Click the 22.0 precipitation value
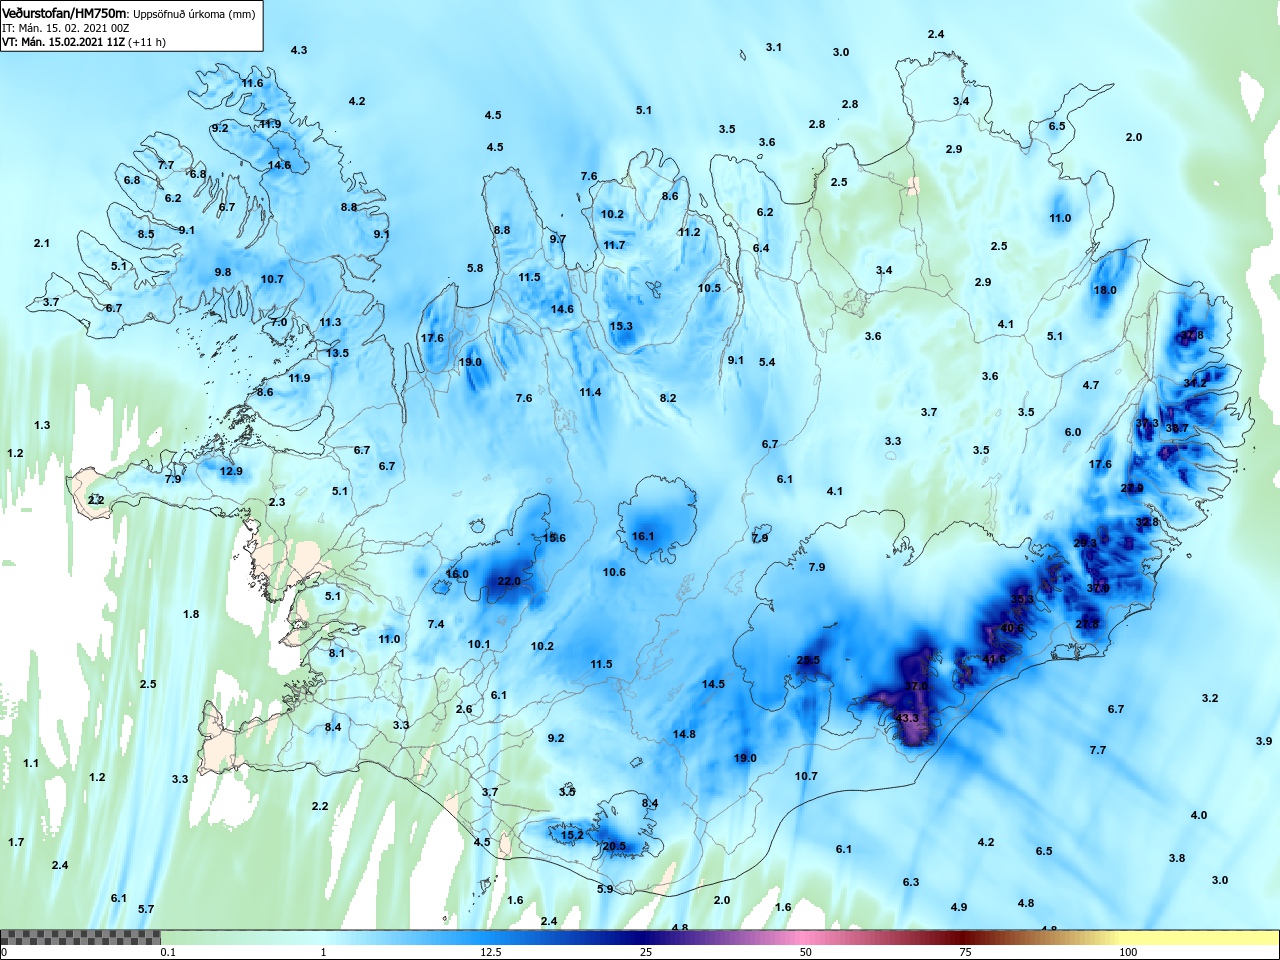The width and height of the screenshot is (1280, 960). (x=509, y=581)
